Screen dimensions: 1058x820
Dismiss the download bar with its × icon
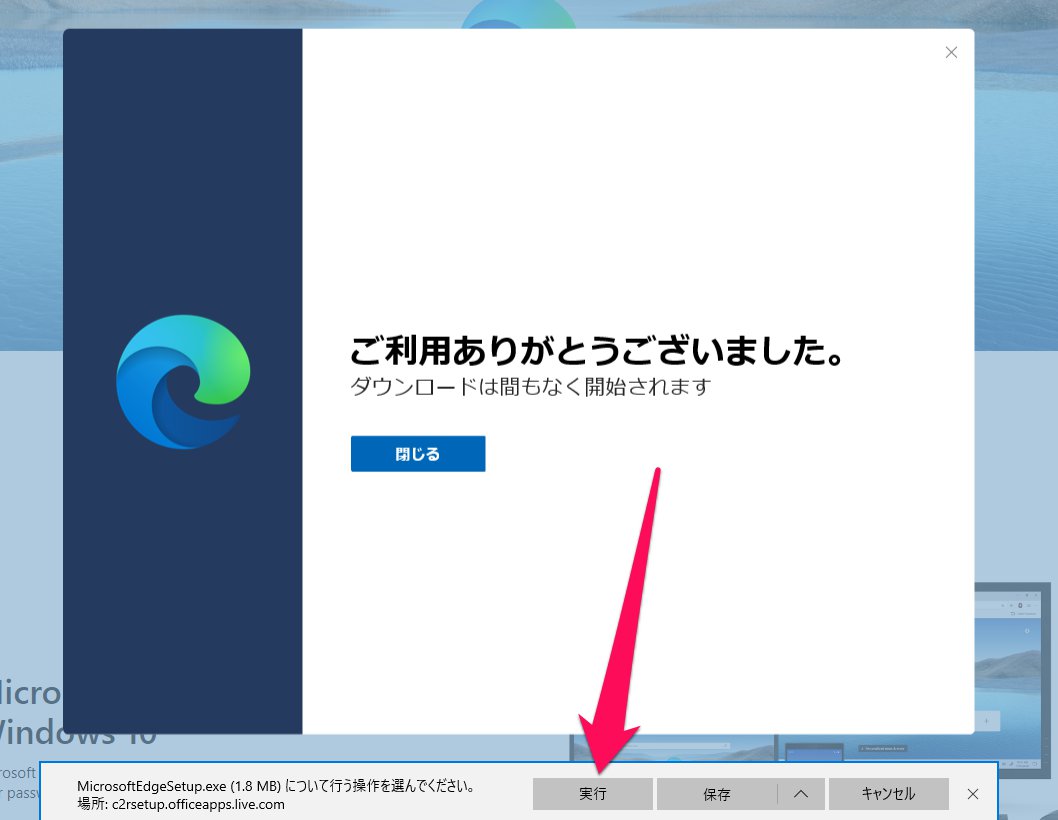pyautogui.click(x=971, y=793)
